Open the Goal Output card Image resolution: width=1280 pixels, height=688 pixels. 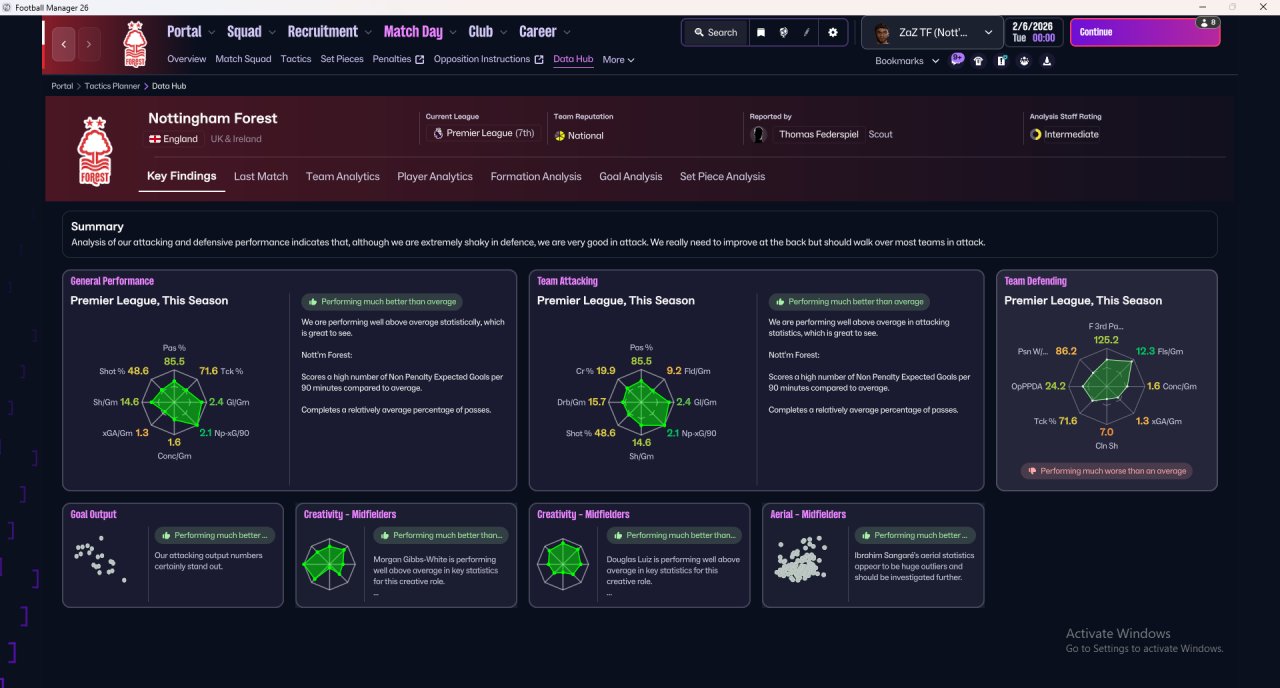173,555
